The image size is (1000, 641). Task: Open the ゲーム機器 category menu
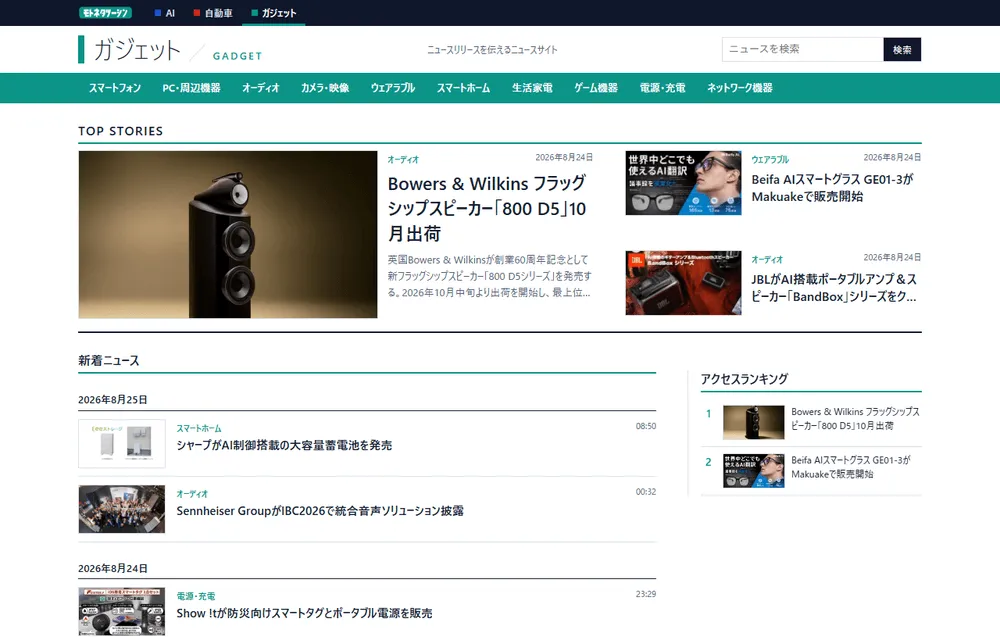[x=596, y=88]
